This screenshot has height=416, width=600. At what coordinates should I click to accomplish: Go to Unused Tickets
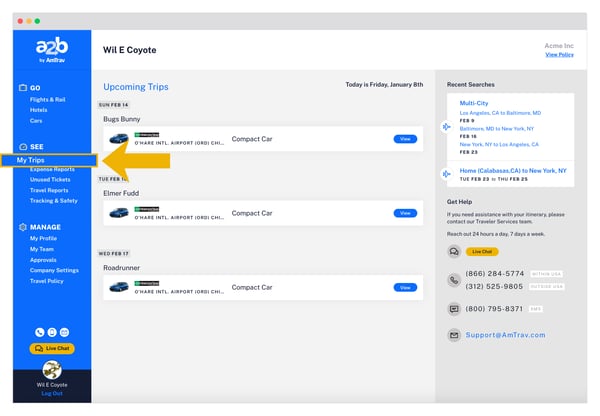pyautogui.click(x=49, y=180)
